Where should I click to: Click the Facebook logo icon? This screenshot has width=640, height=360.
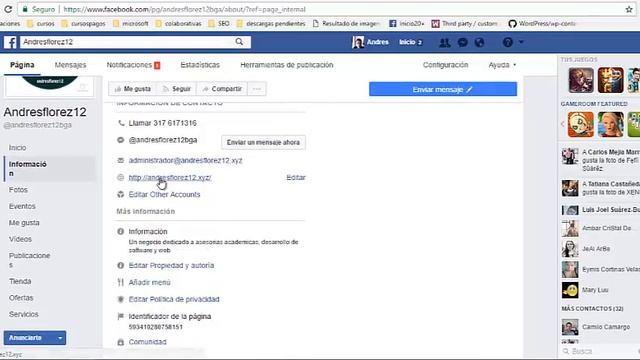(10, 42)
